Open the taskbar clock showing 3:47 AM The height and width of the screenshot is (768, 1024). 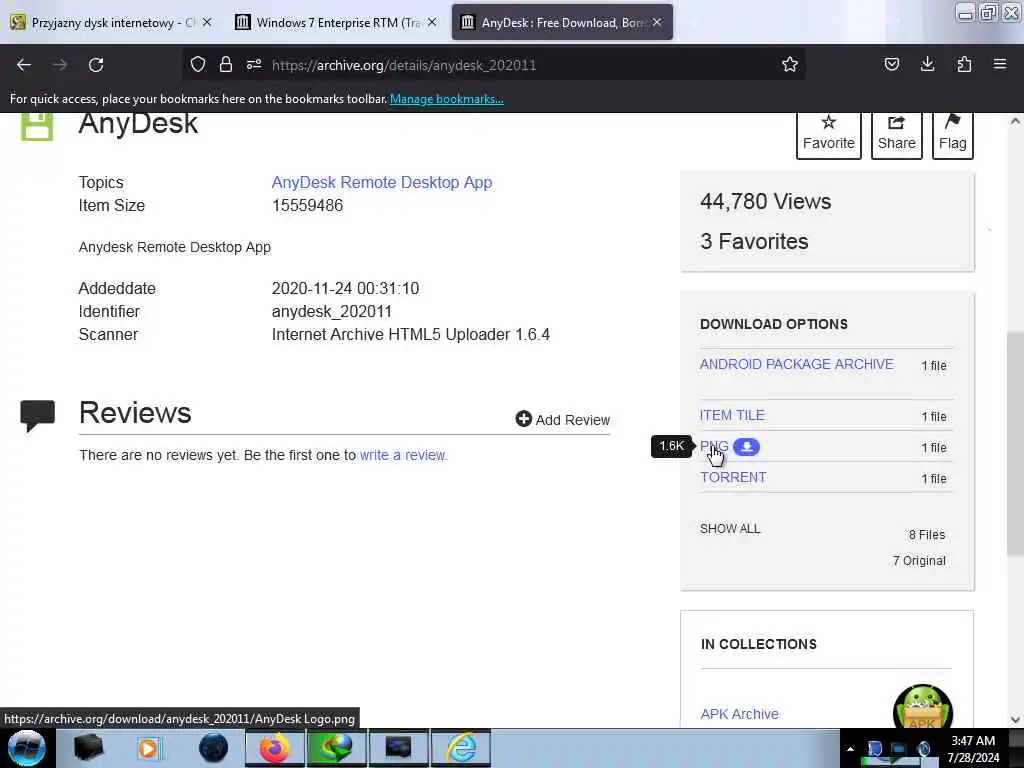pos(973,749)
